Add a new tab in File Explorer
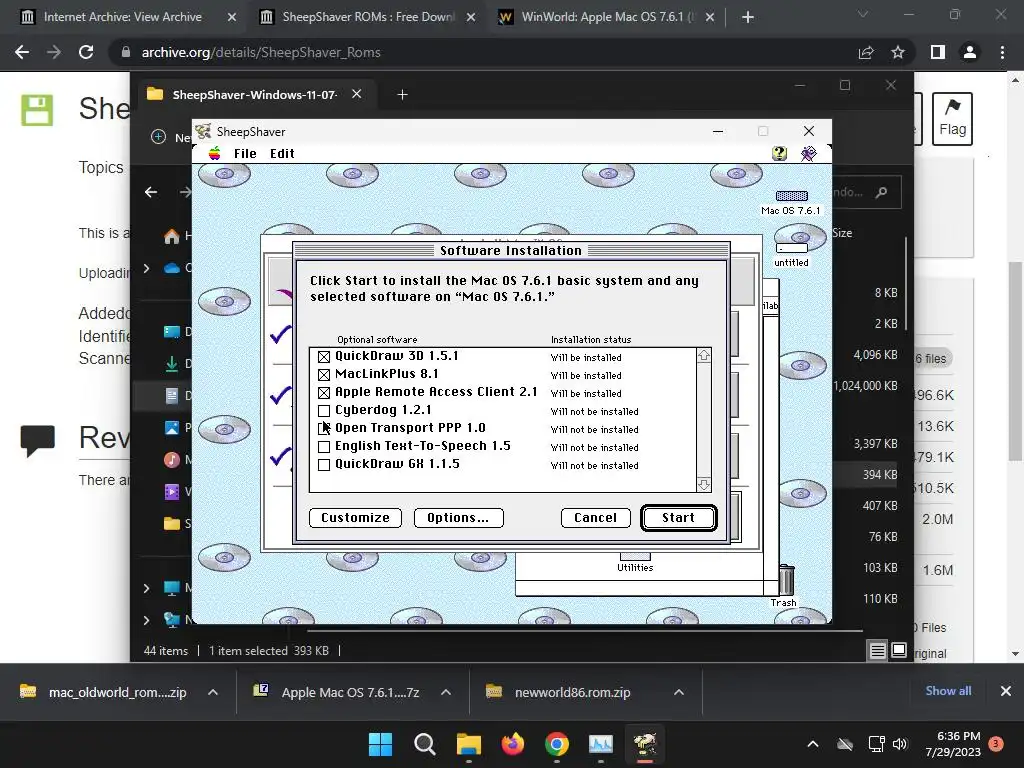 tap(402, 95)
